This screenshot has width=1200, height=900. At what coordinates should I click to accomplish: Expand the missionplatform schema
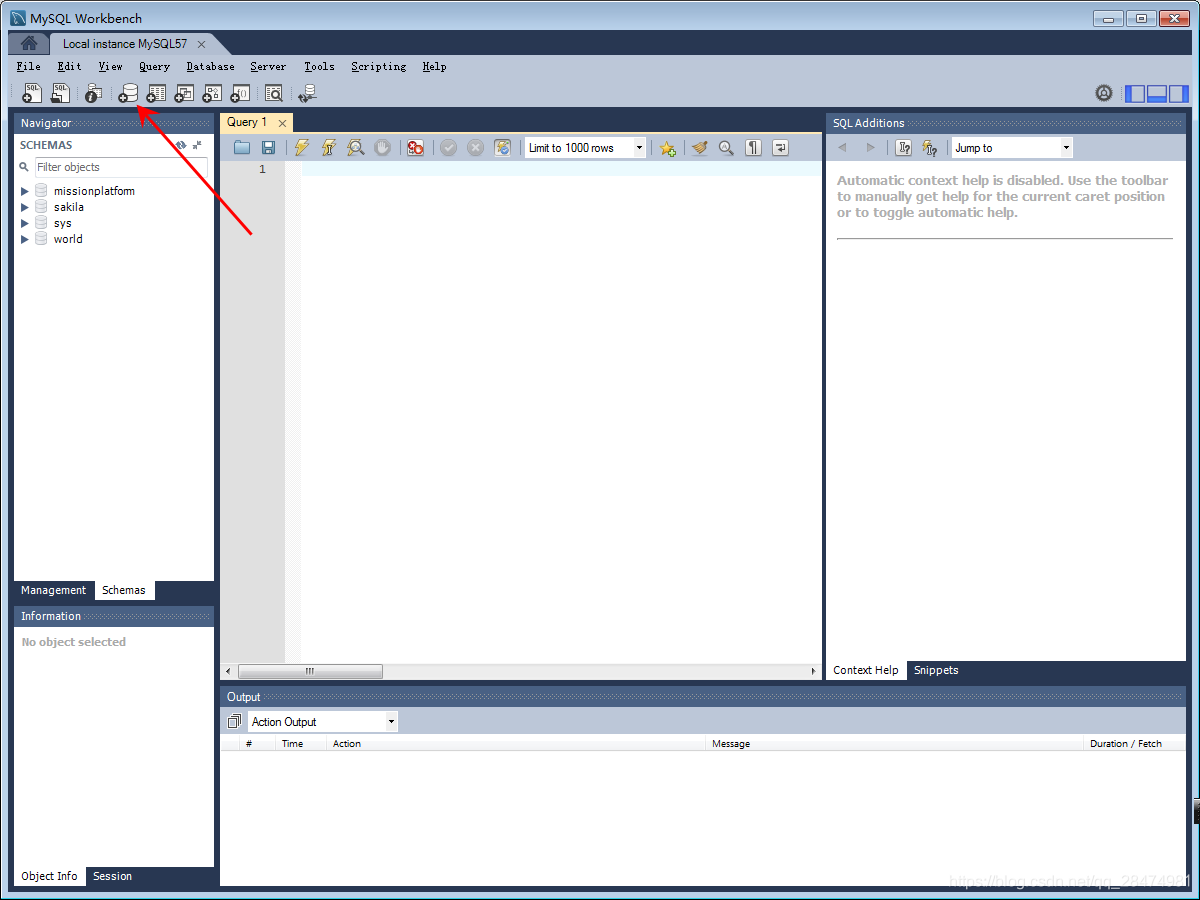tap(25, 191)
